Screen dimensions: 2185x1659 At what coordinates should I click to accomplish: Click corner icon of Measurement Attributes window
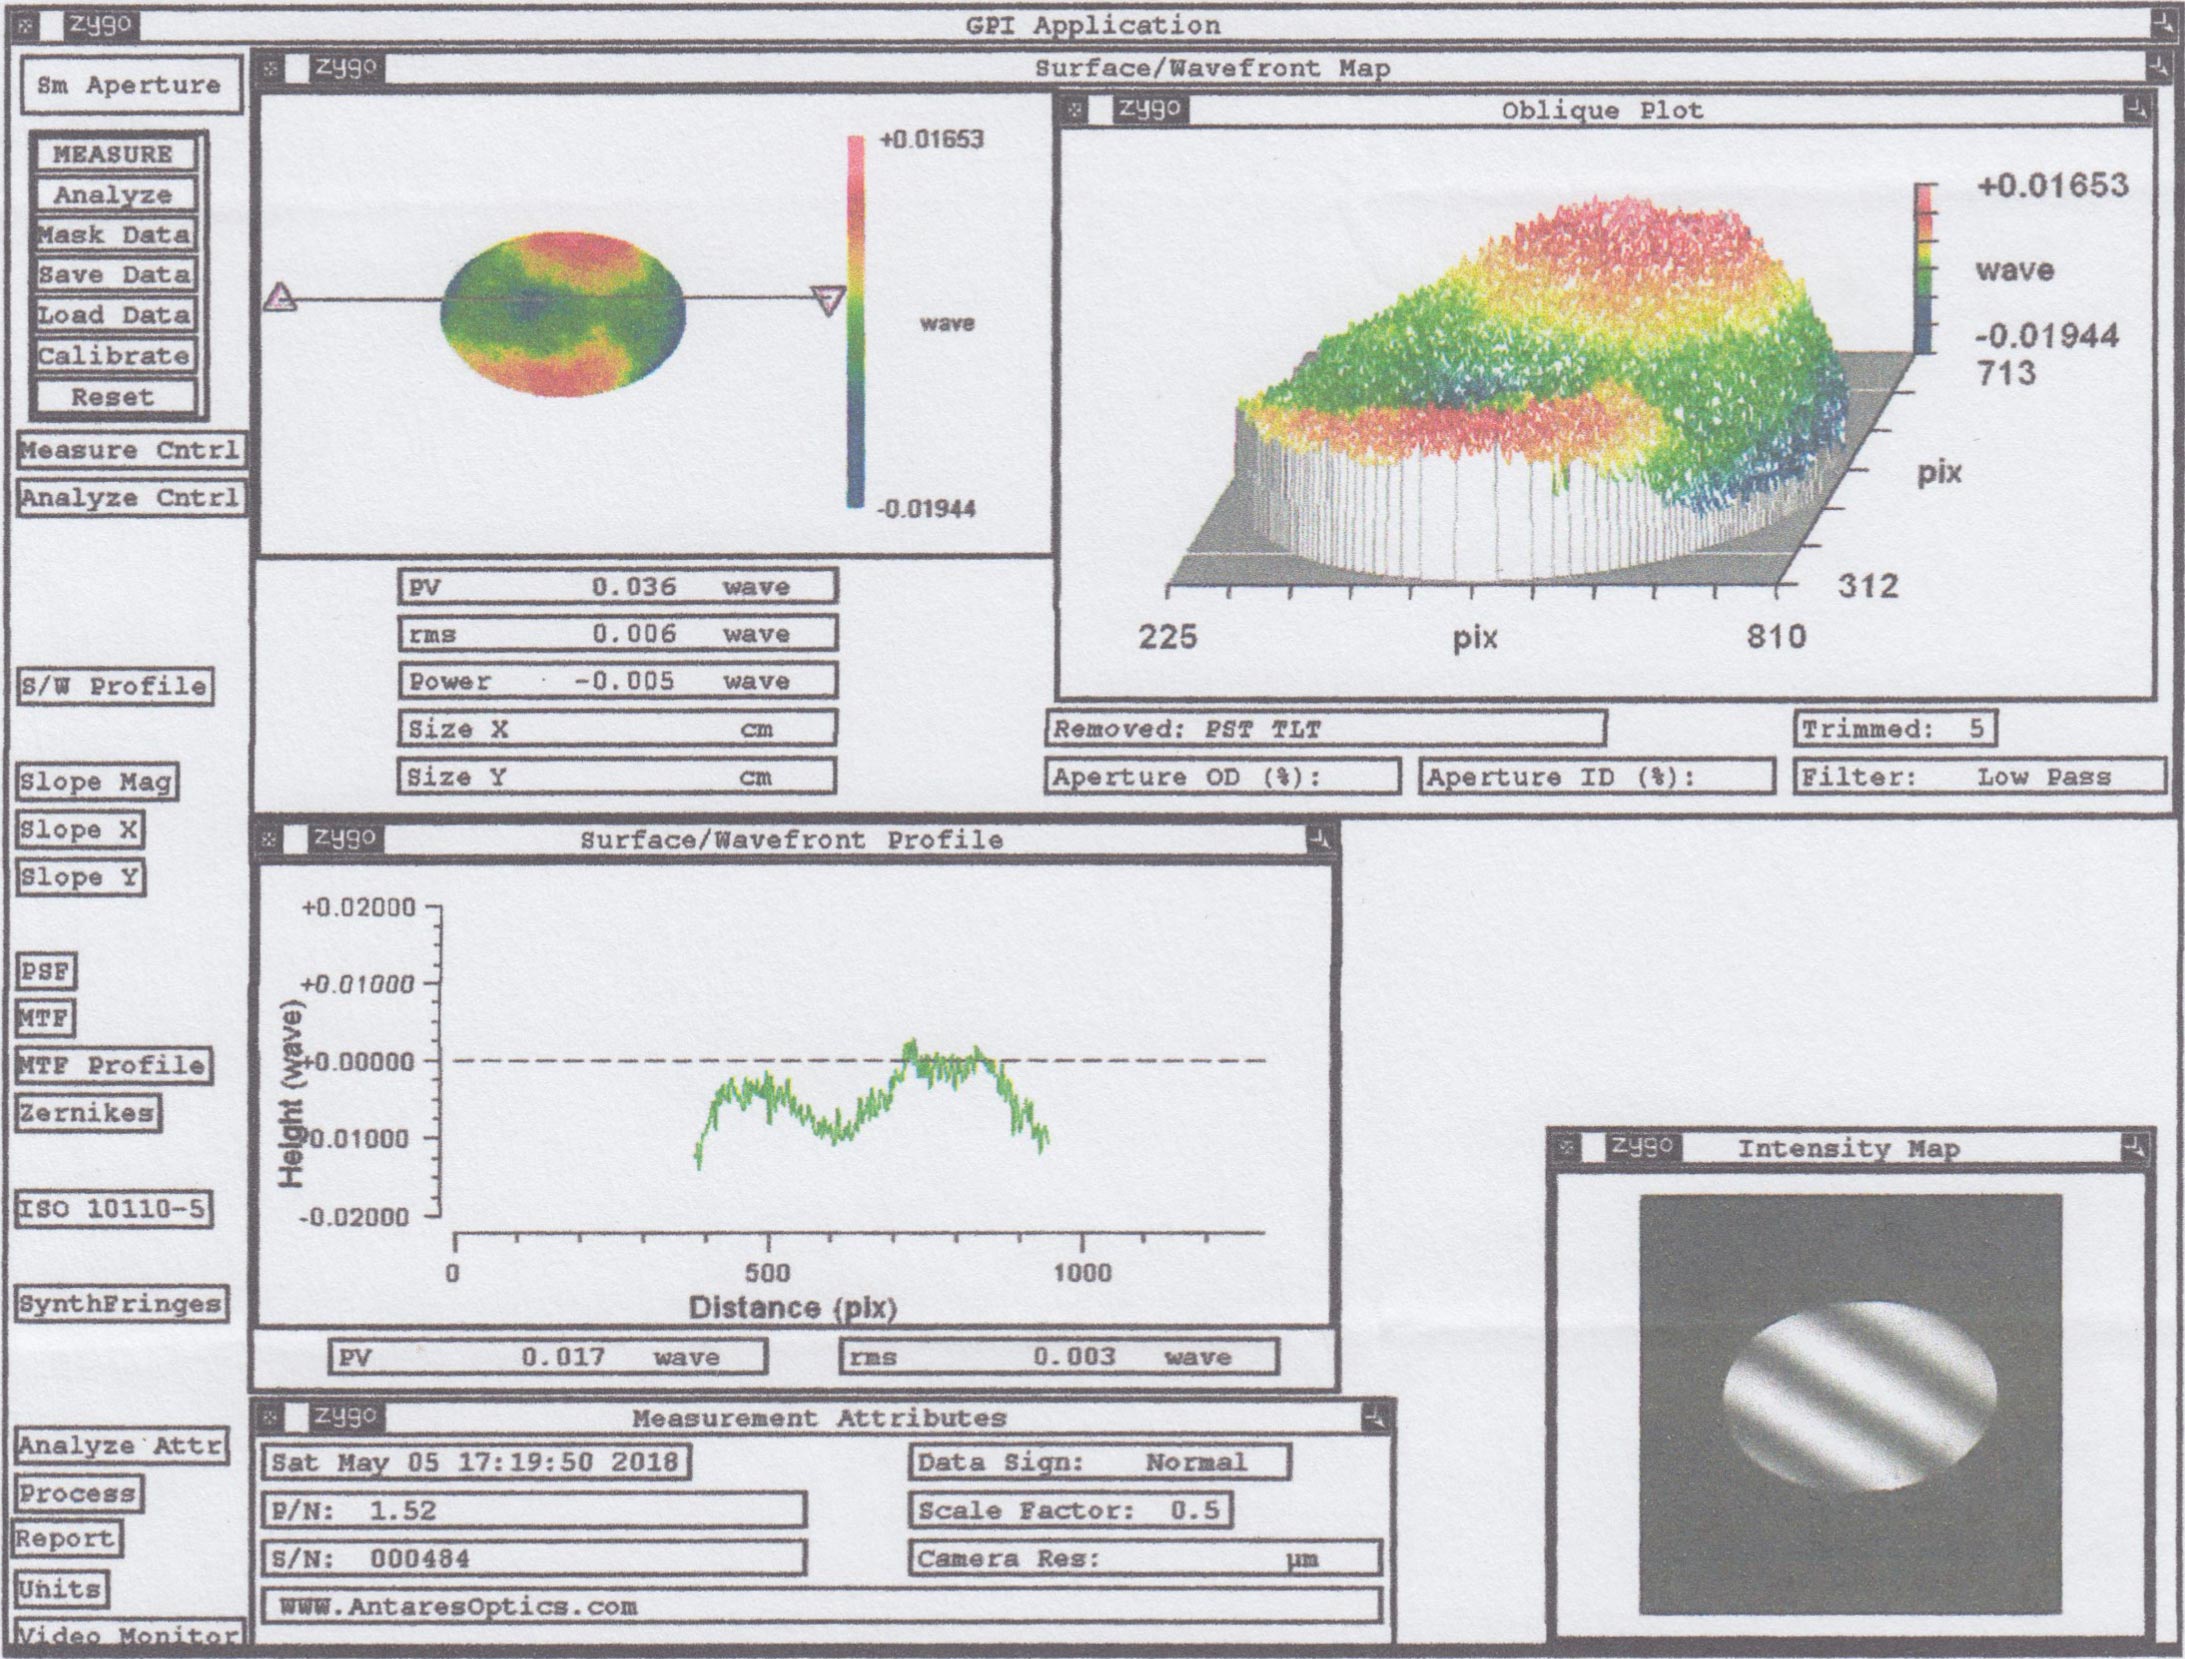coord(1376,1417)
